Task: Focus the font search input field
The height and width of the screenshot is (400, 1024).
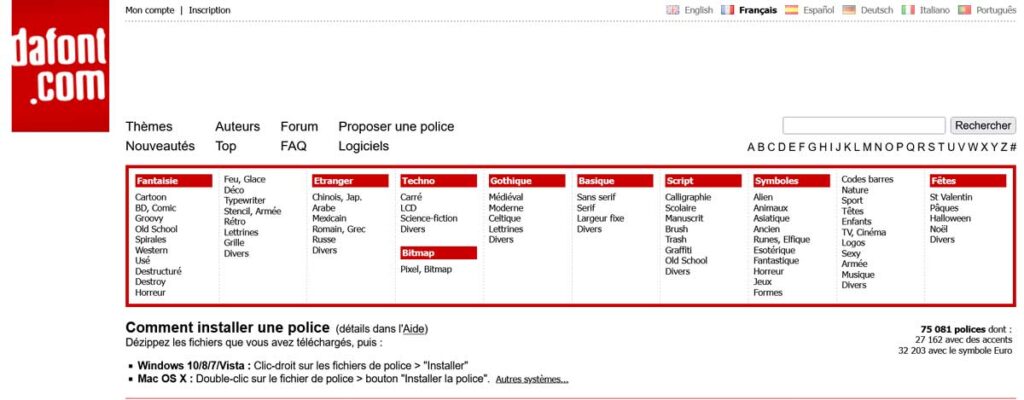Action: (x=863, y=125)
